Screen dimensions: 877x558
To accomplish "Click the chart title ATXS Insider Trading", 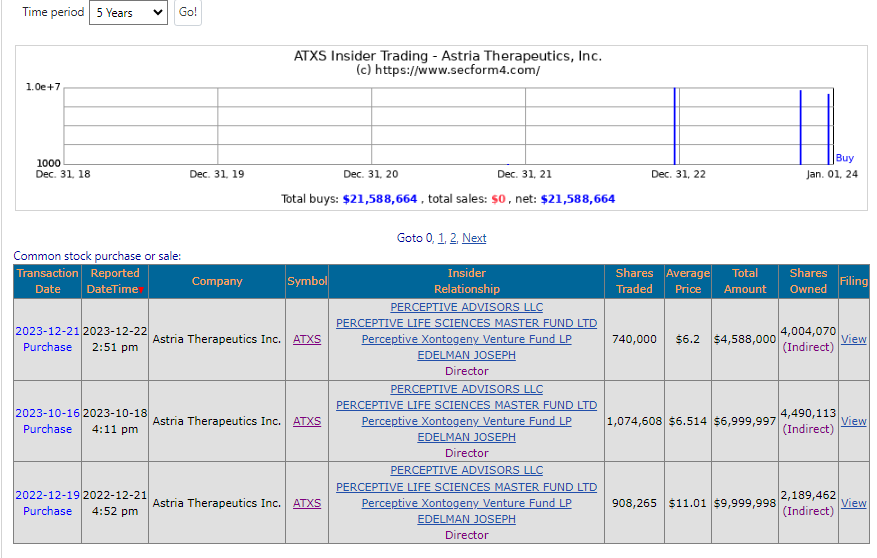I will point(447,56).
